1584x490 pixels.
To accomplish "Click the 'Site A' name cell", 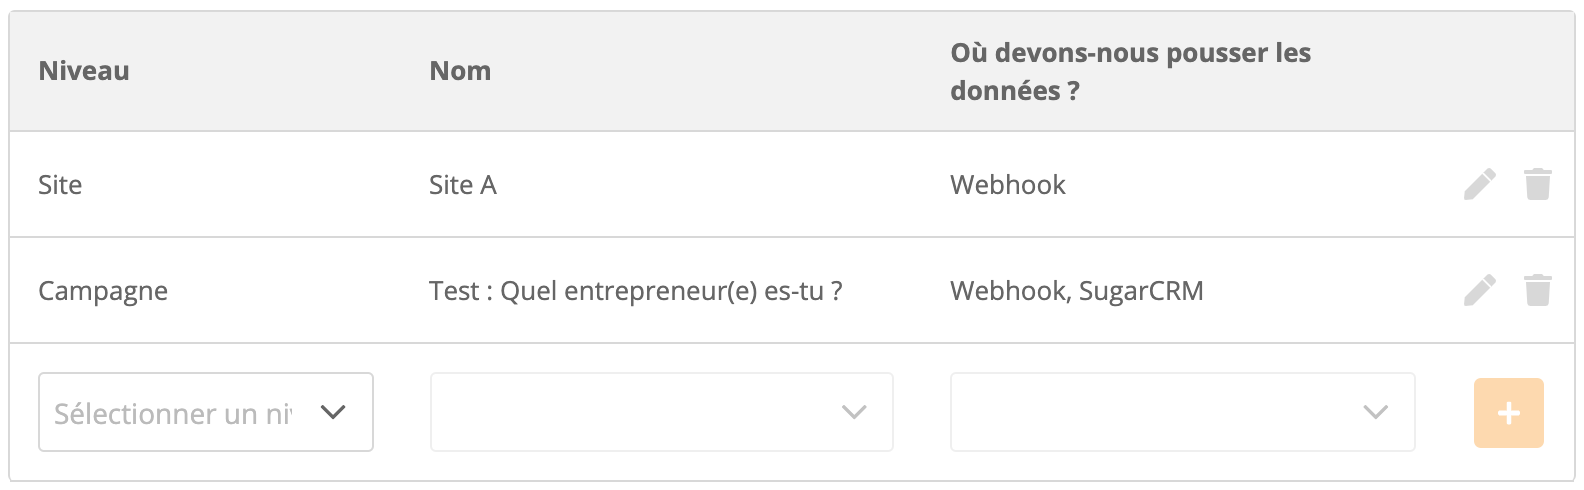I will 462,185.
